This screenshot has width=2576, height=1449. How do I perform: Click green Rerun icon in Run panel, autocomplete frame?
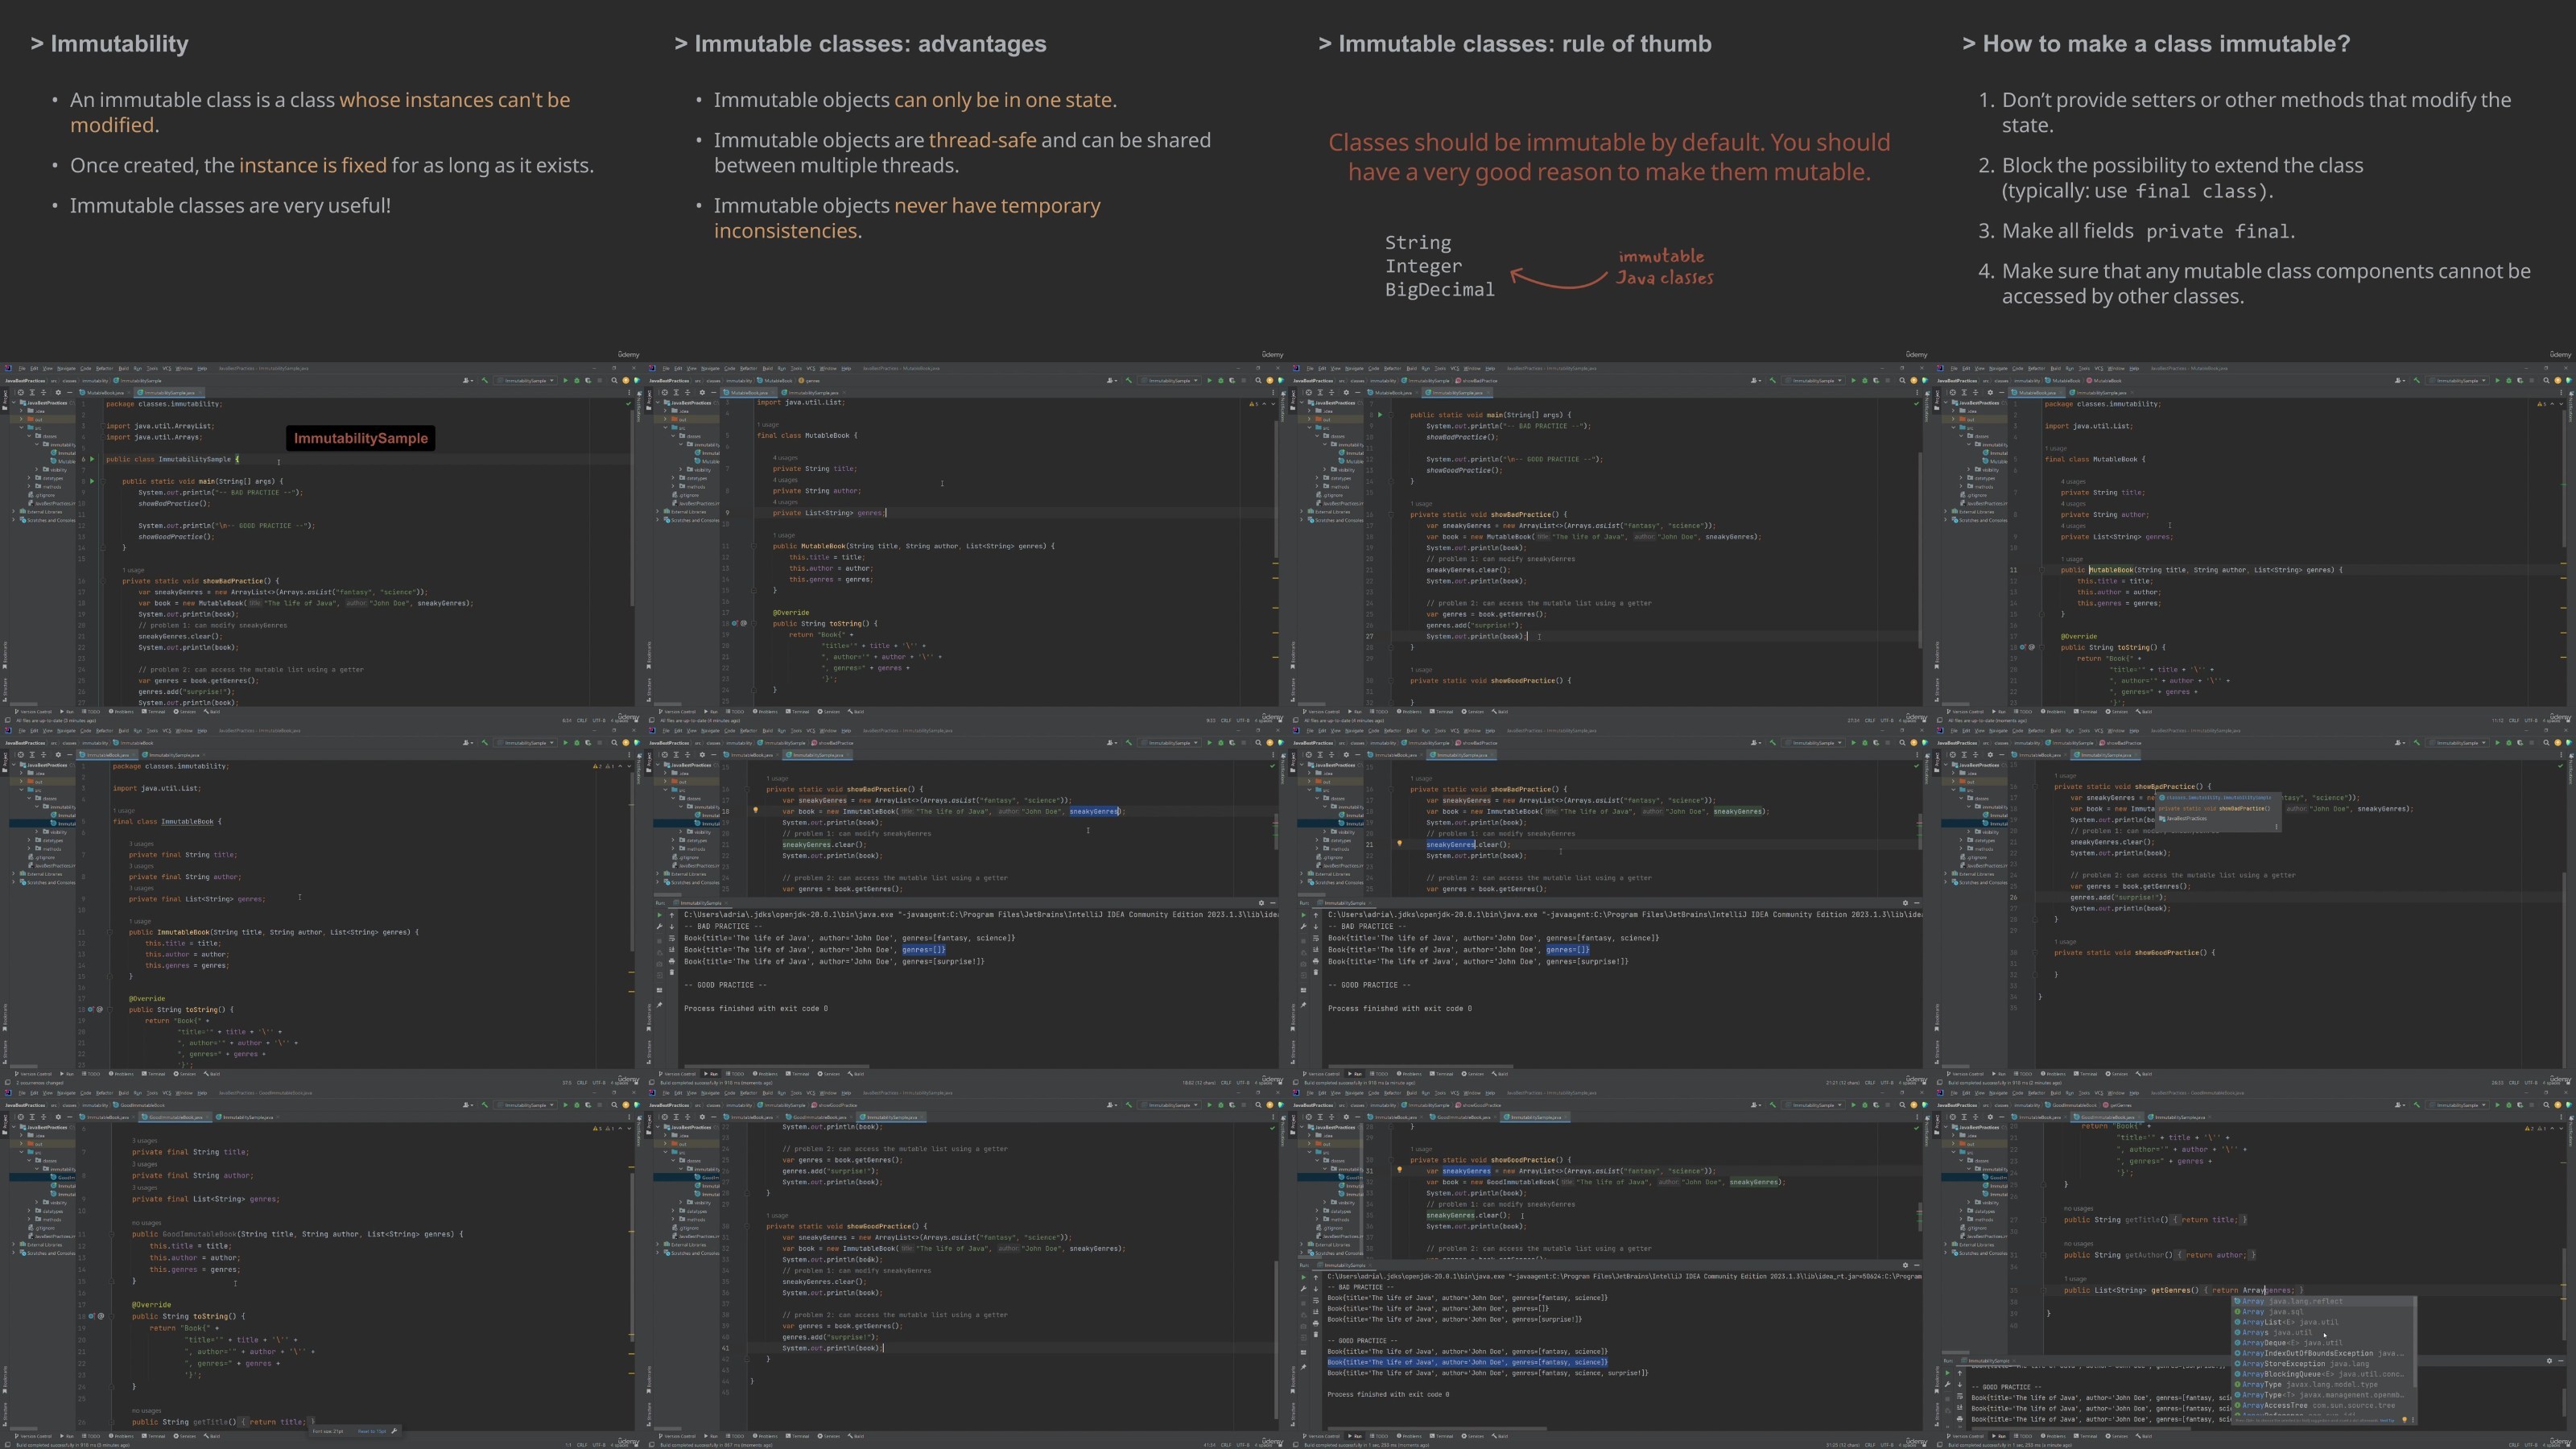(x=1947, y=1373)
